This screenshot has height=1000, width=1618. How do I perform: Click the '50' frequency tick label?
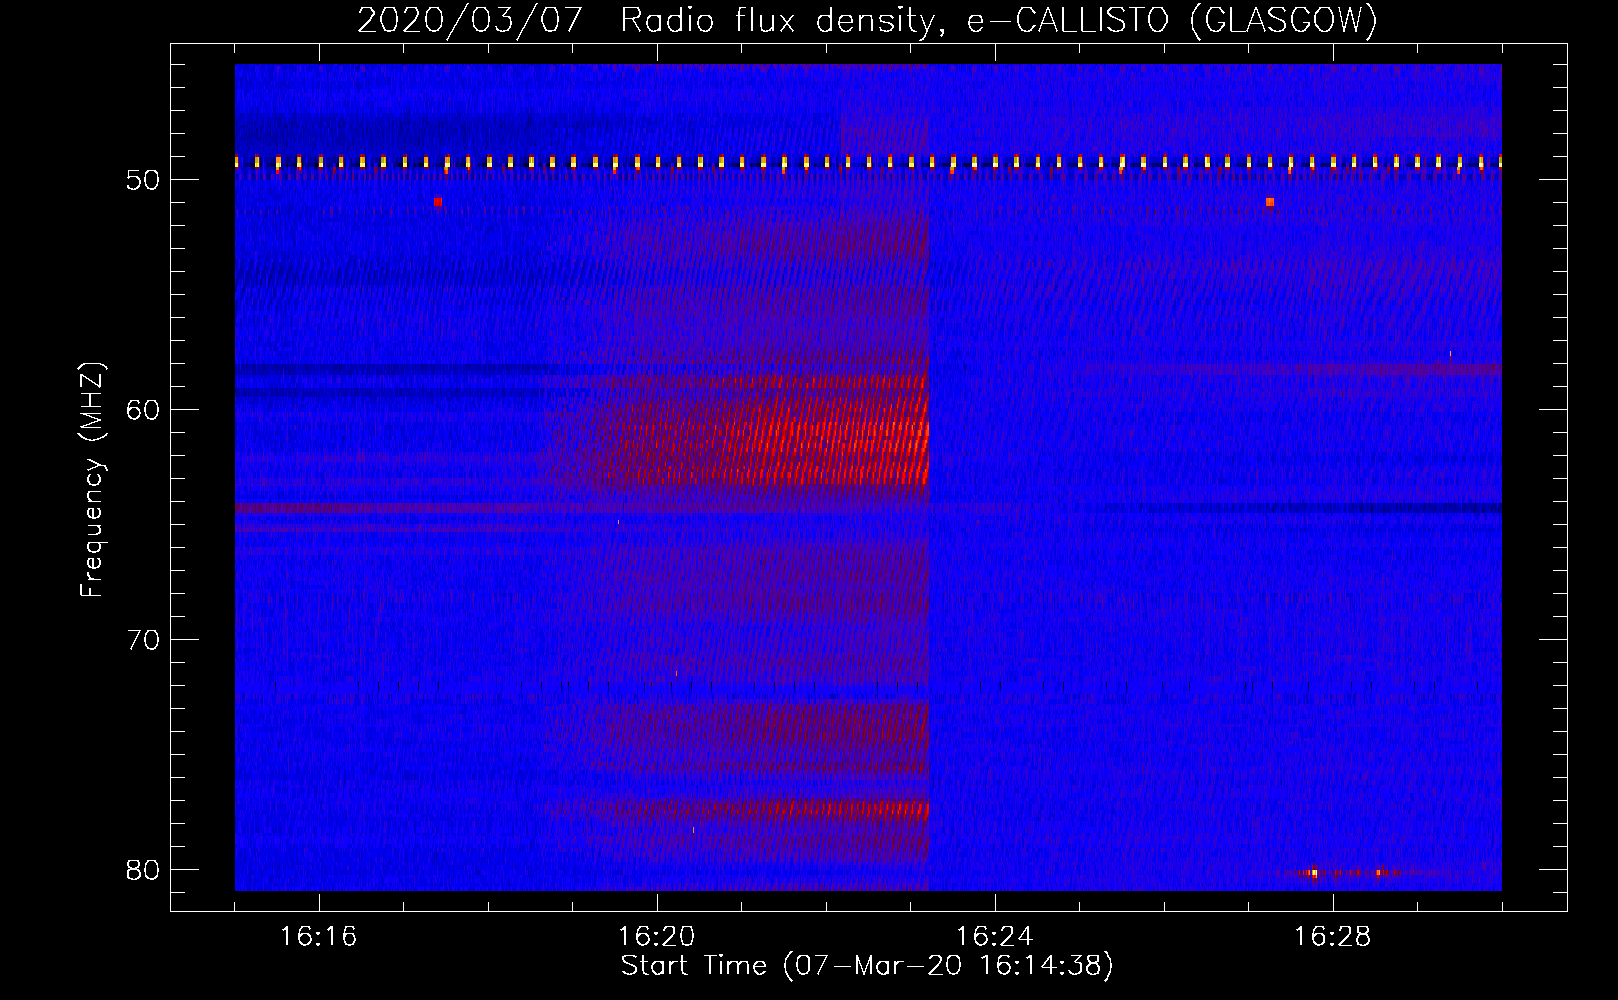tap(143, 180)
